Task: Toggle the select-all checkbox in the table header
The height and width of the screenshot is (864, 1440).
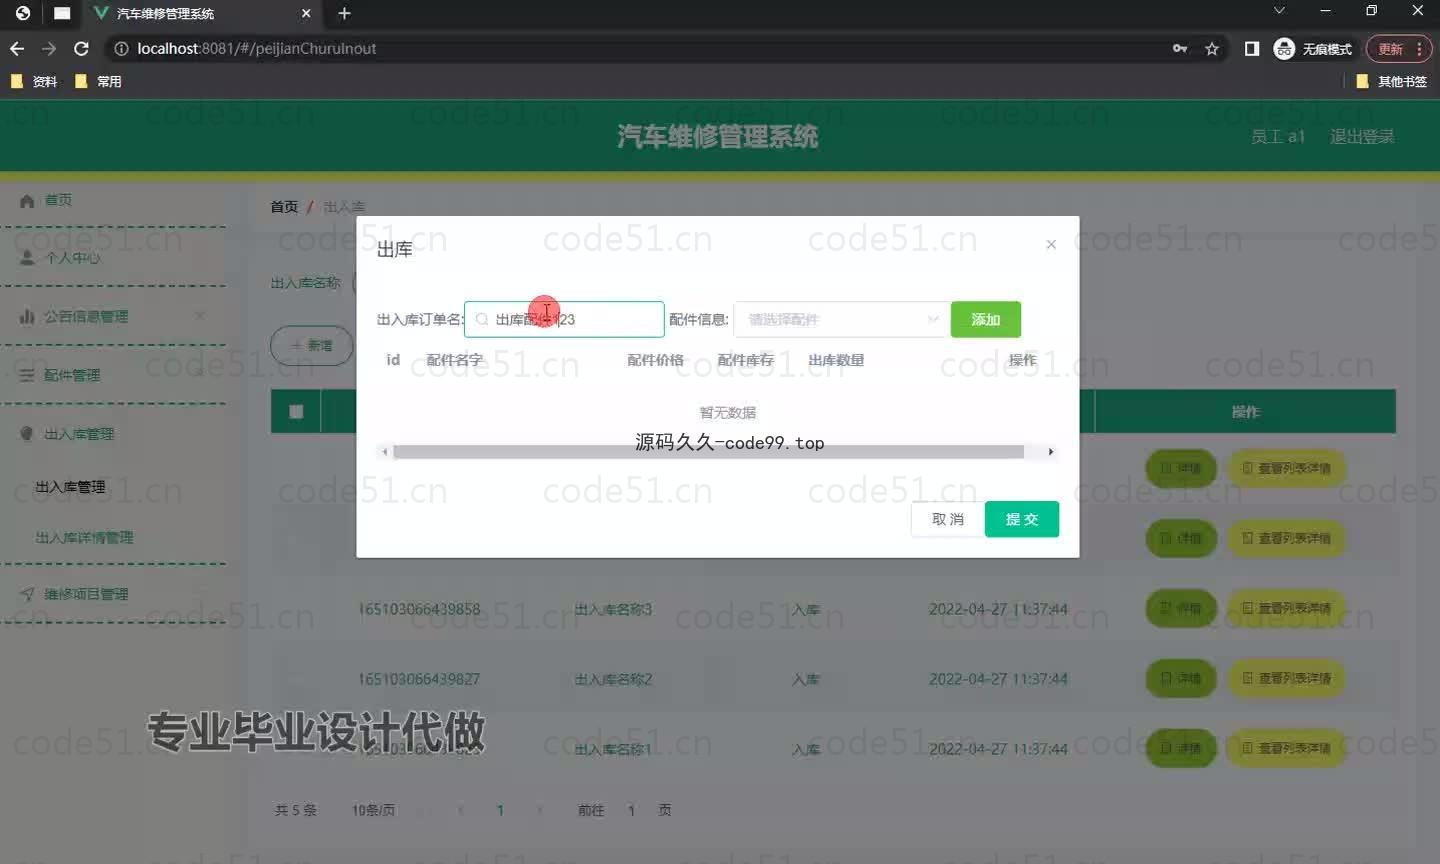Action: click(296, 411)
